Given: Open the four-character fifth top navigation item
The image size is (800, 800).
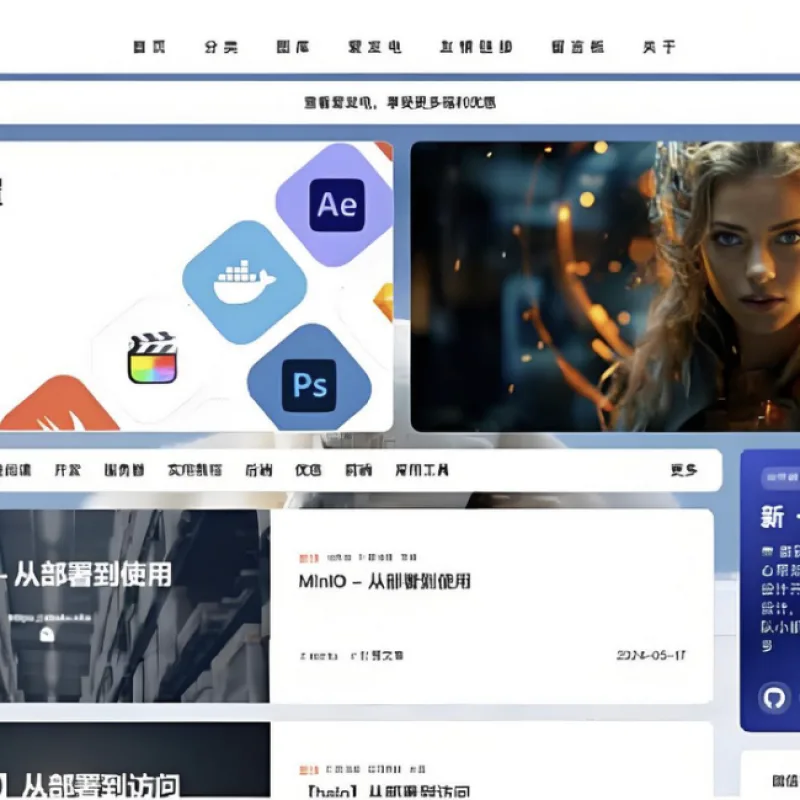Looking at the screenshot, I should pos(476,47).
